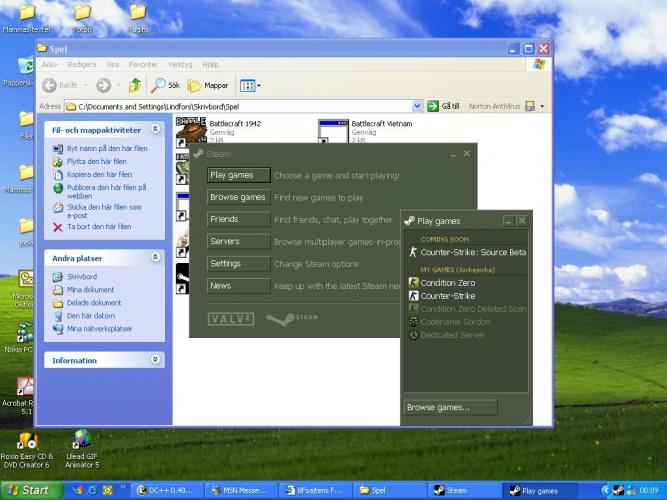
Task: Expand the Information panel
Action: [x=156, y=360]
